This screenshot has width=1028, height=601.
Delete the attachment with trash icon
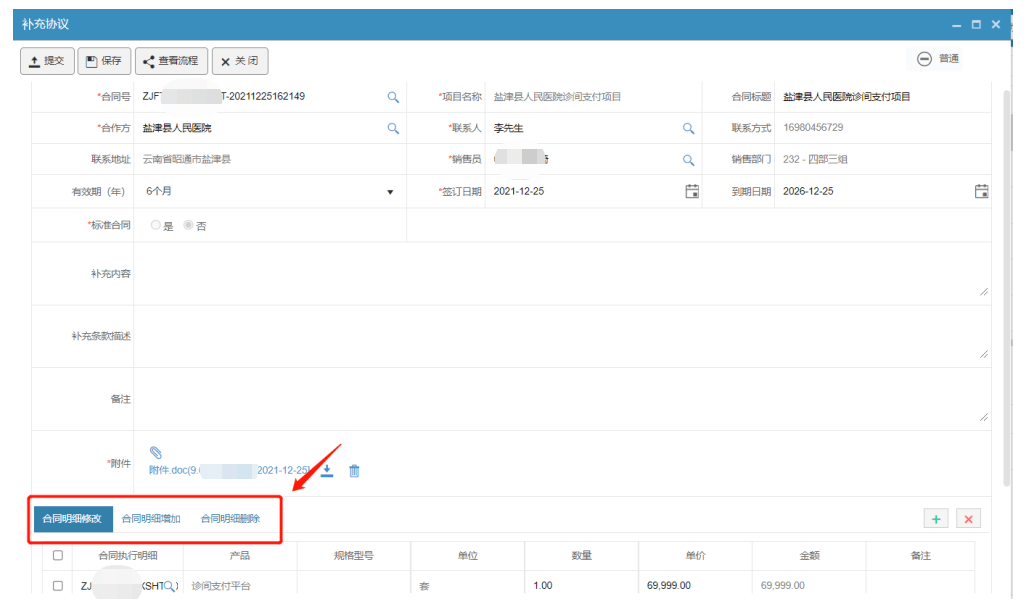coord(354,471)
